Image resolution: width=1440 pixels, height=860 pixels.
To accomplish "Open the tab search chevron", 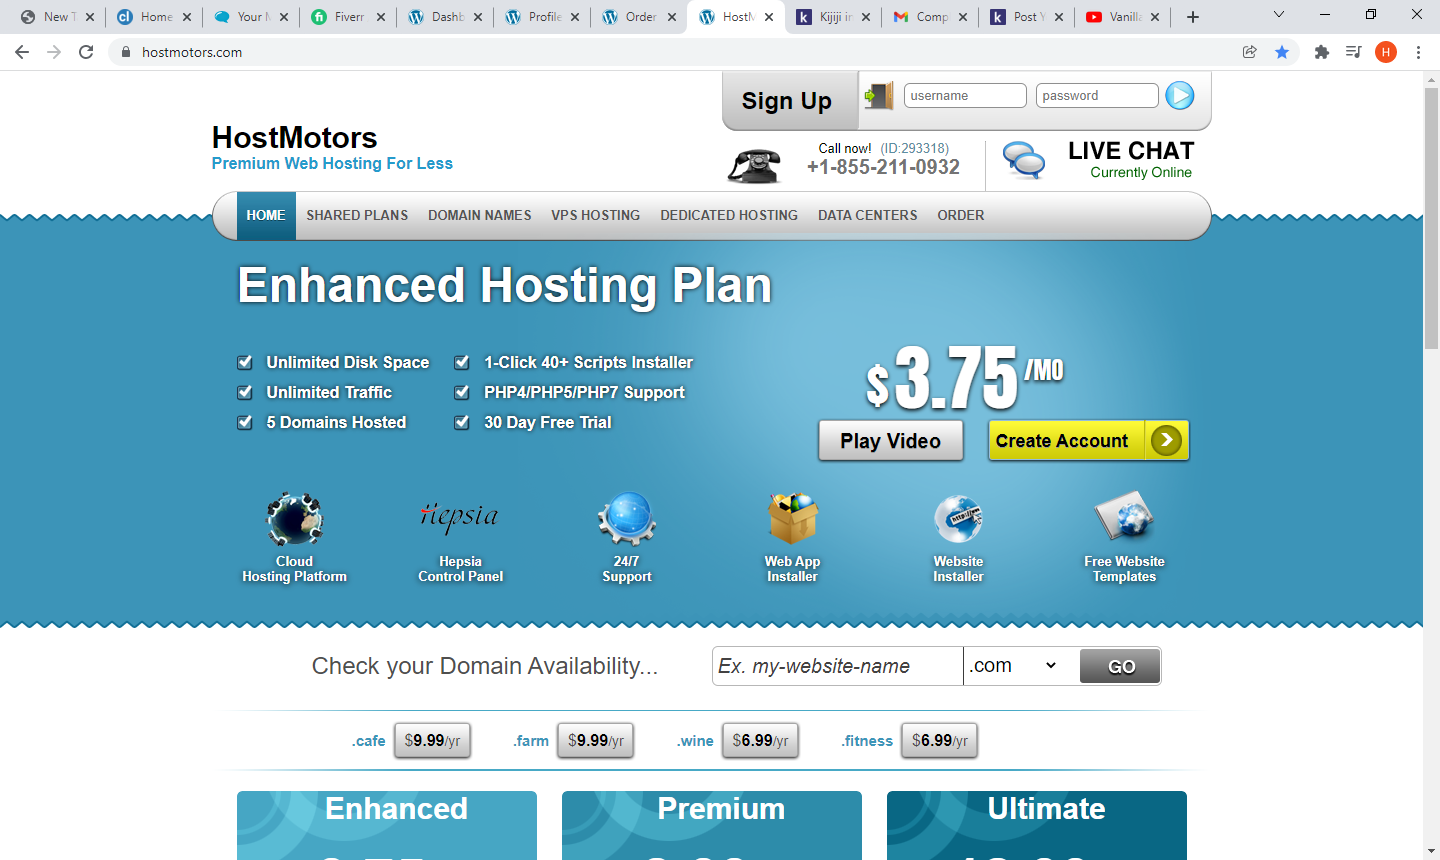I will pyautogui.click(x=1279, y=15).
